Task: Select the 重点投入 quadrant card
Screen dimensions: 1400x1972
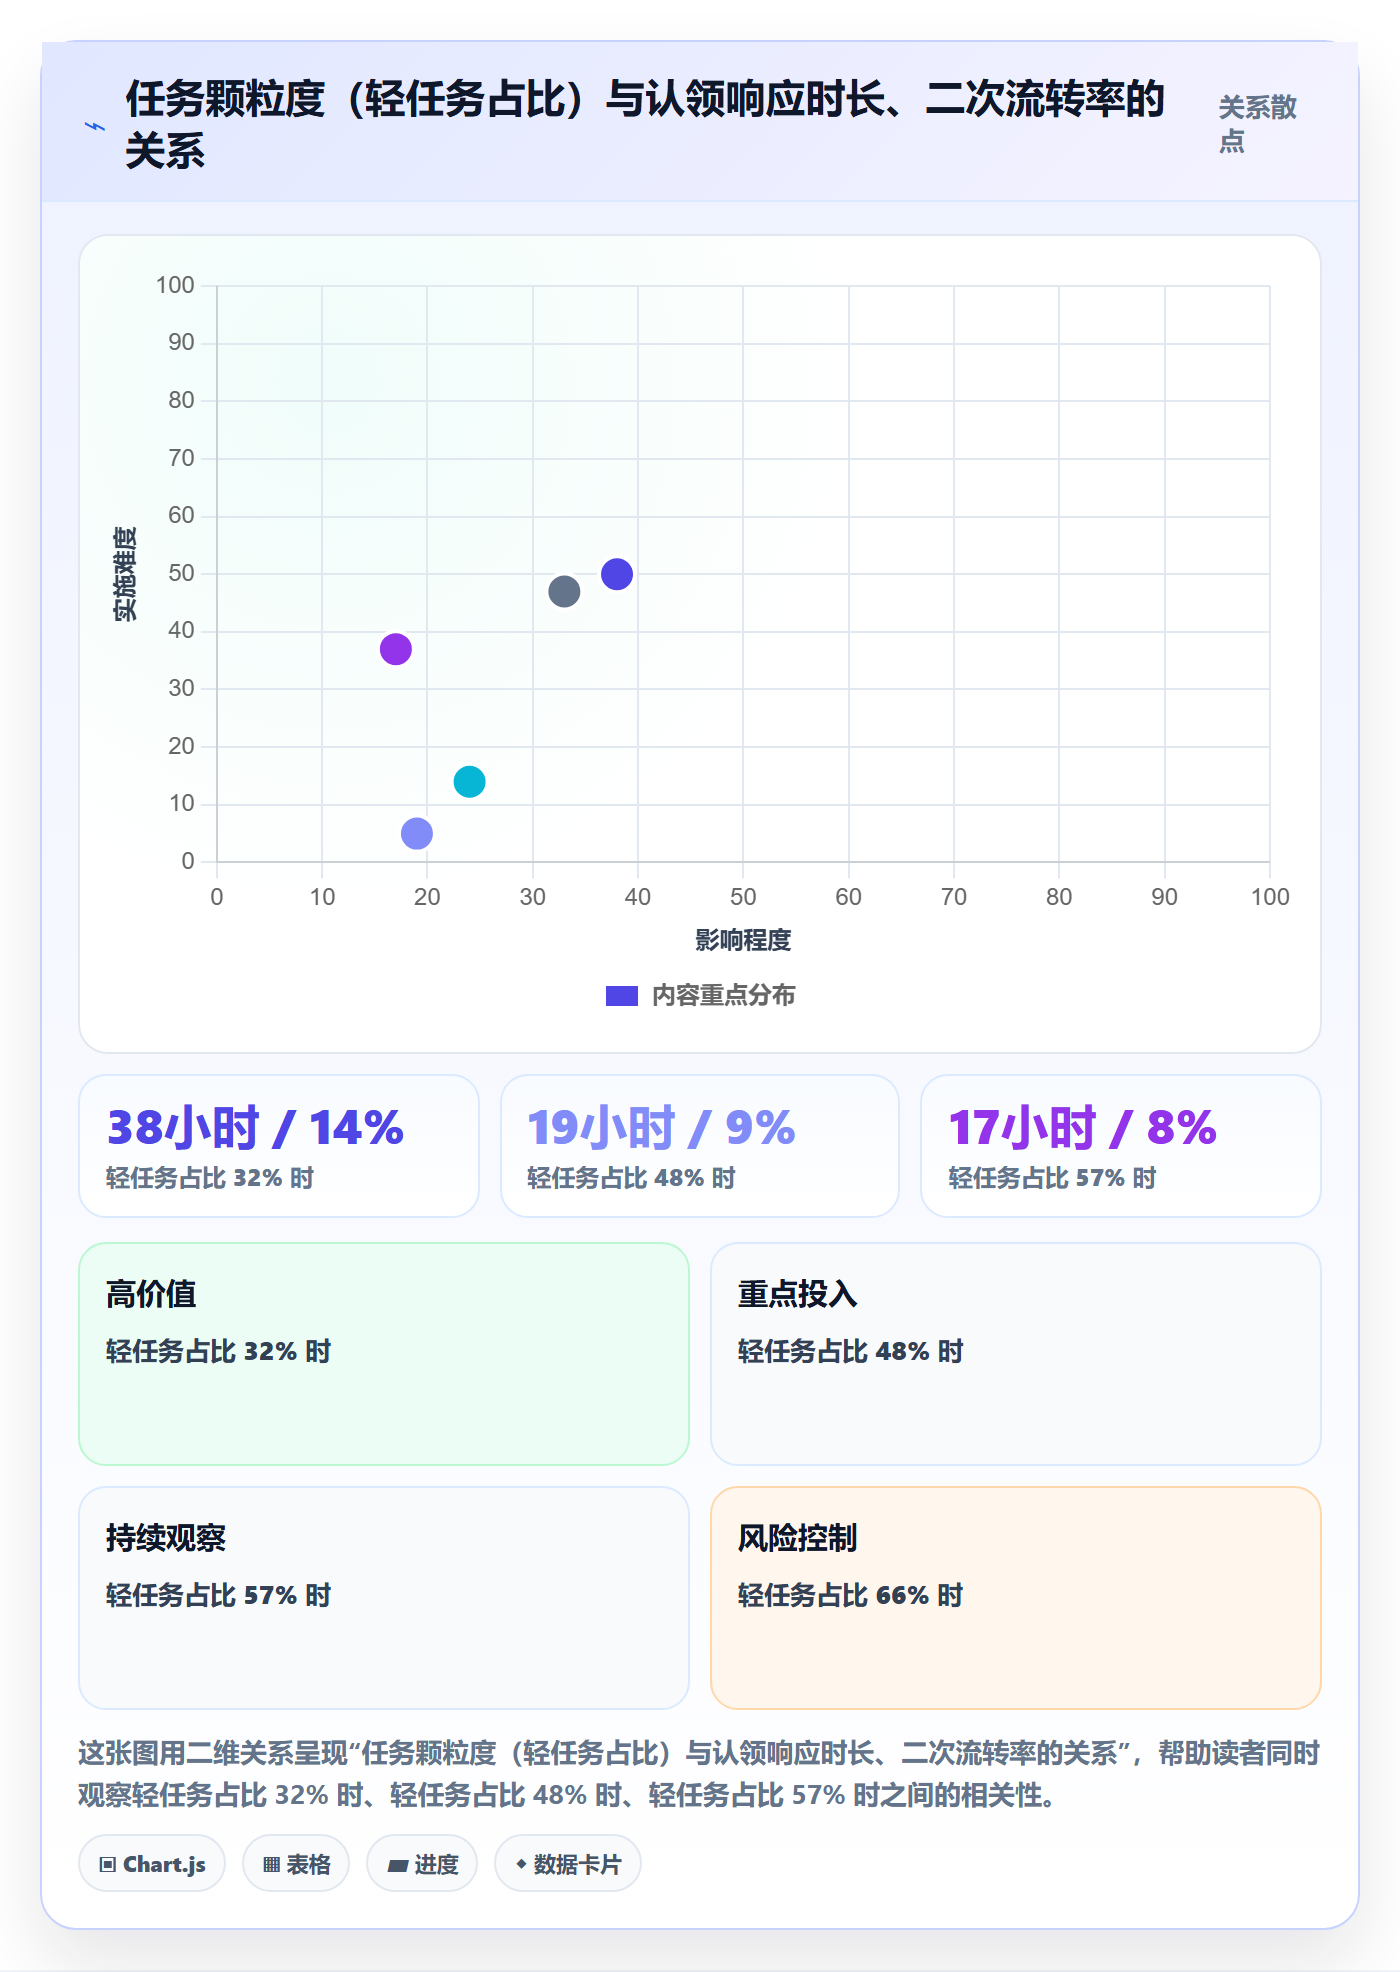Action: pos(1016,1354)
